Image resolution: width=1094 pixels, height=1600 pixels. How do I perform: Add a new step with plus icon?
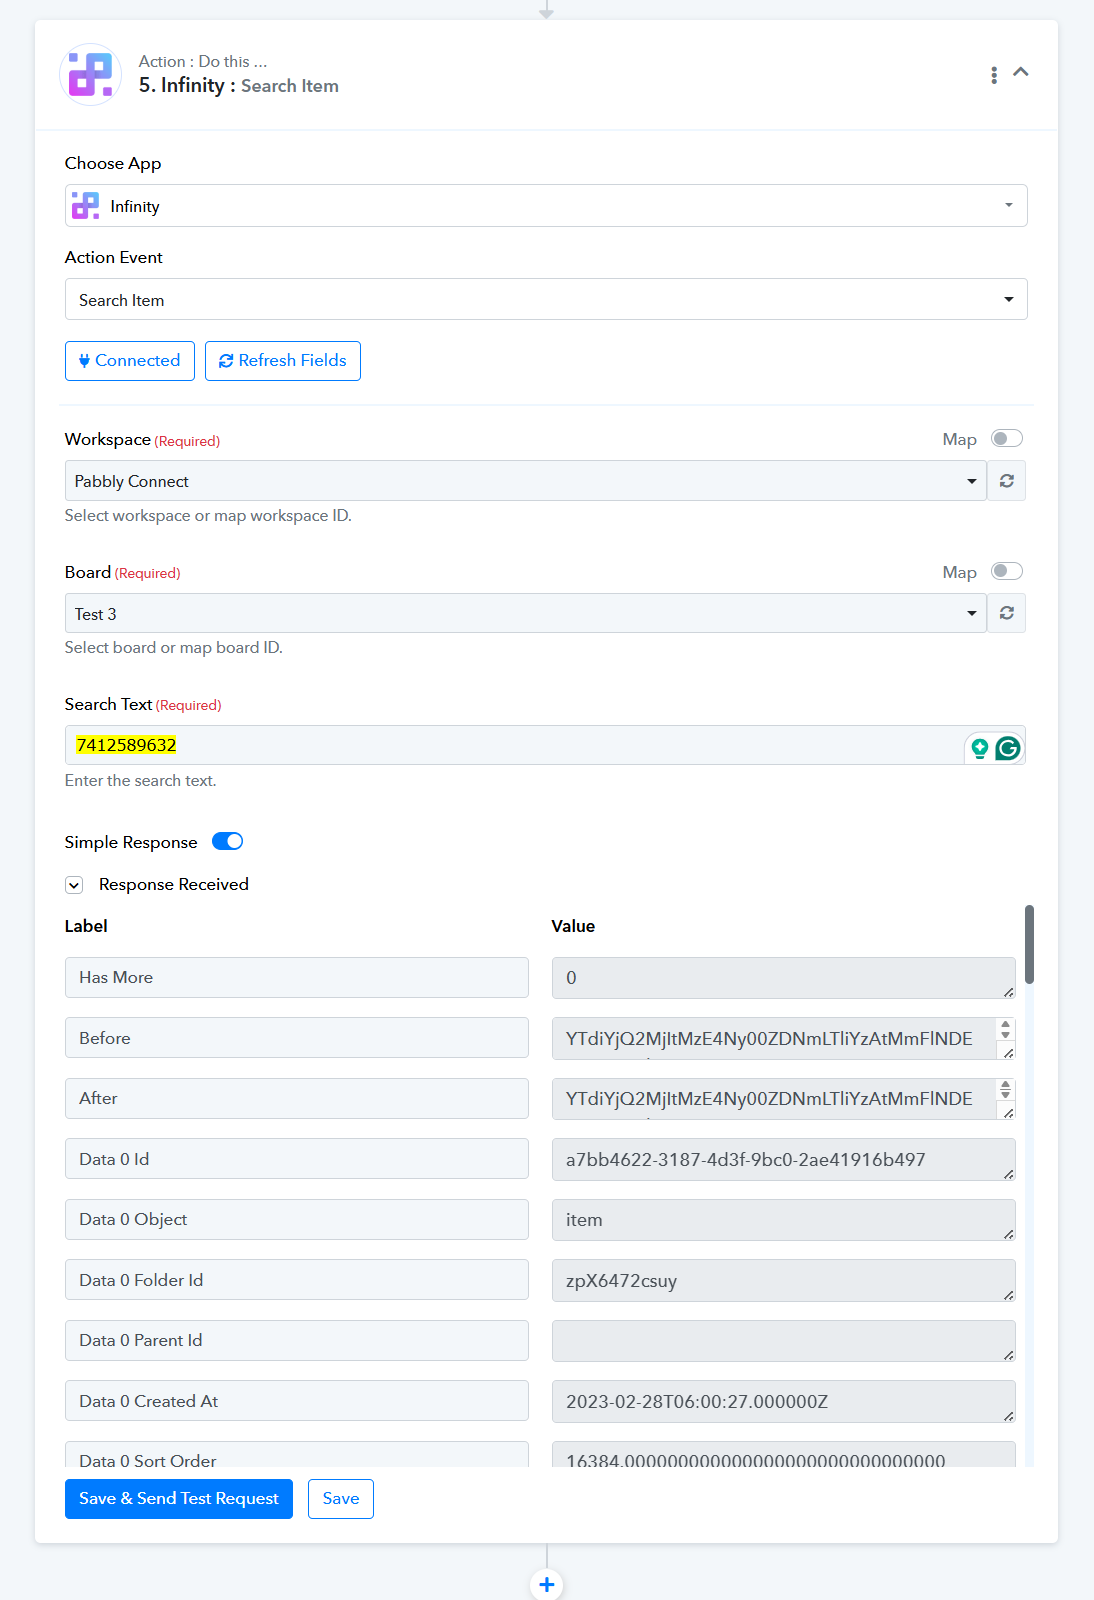point(547,1584)
